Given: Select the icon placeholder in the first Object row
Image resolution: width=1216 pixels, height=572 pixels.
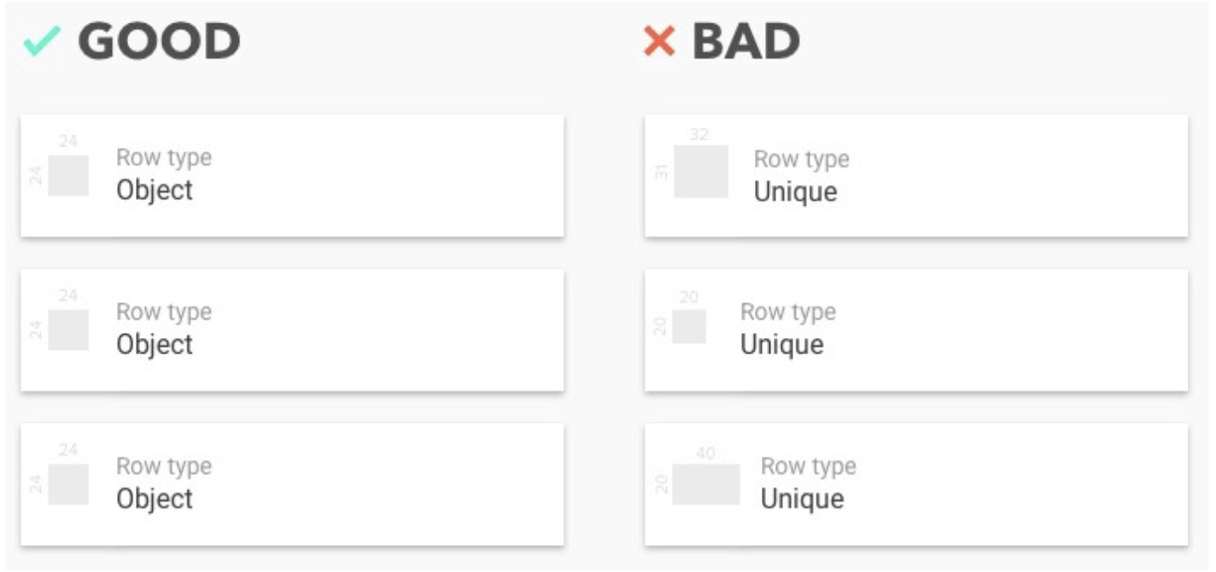Looking at the screenshot, I should pyautogui.click(x=69, y=176).
